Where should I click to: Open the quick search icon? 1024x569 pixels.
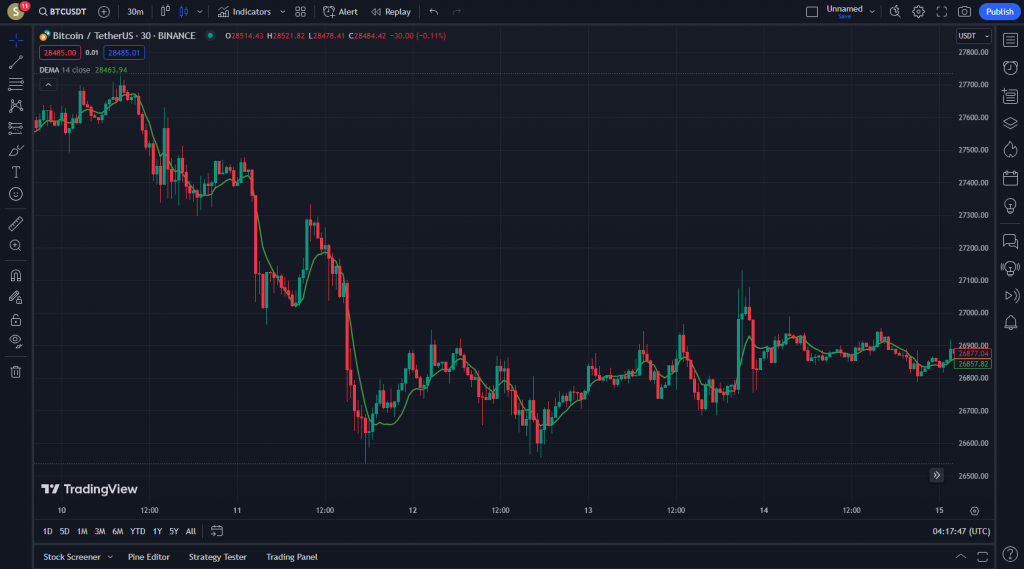click(895, 12)
